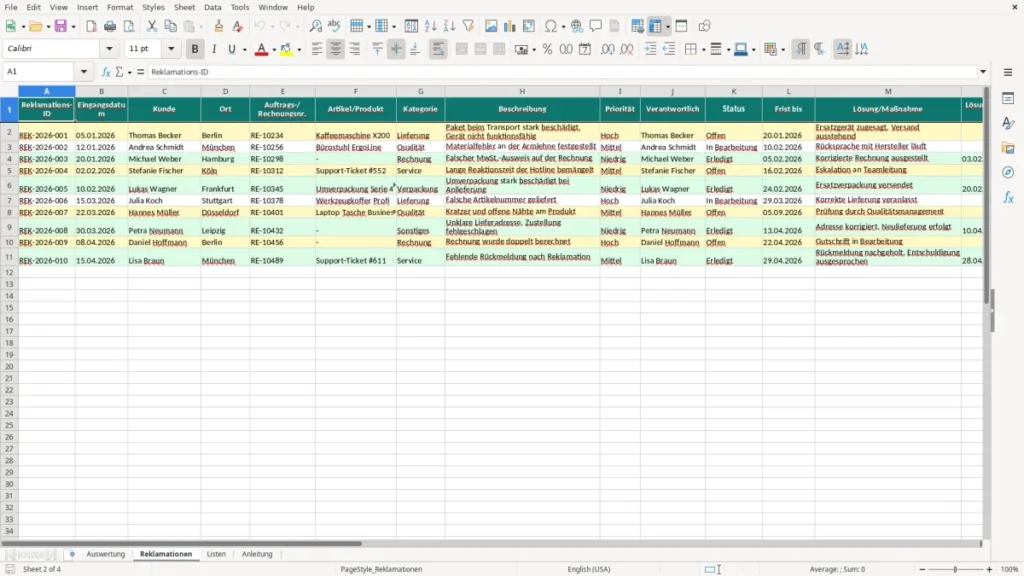Switch to the Listen sheet tab
The image size is (1024, 576).
216,554
